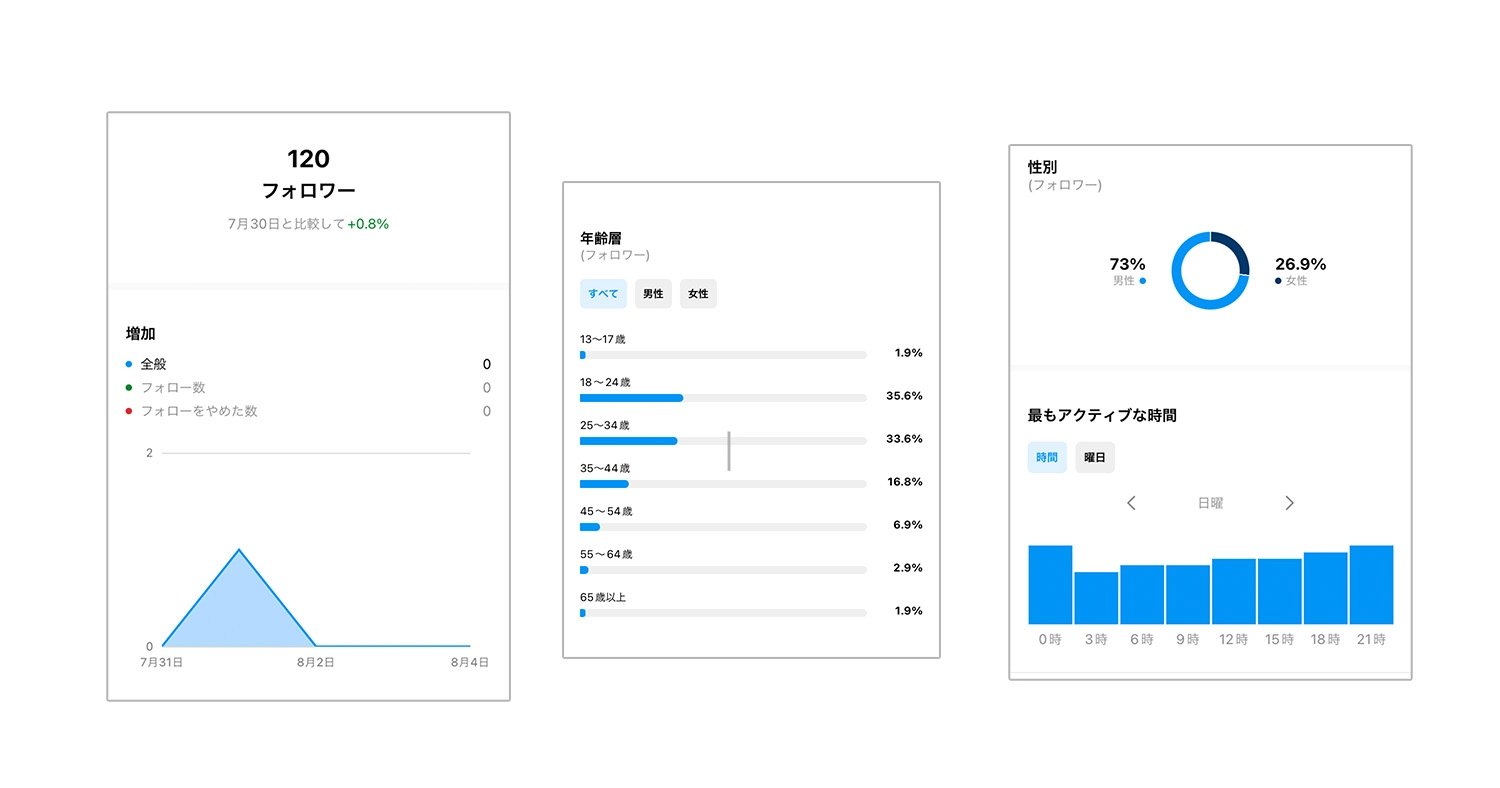
Task: Click the red dot beside フォローをやめた数
Action: [129, 411]
